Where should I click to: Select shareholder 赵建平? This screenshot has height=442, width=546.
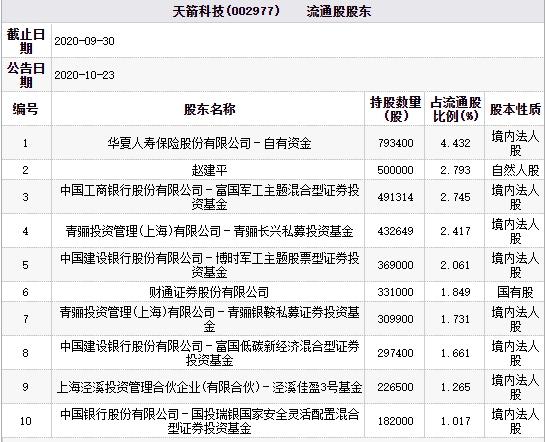[x=209, y=170]
